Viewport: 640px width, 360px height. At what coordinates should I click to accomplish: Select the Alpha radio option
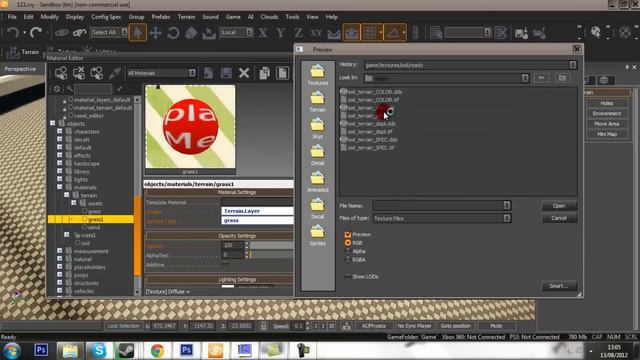[348, 251]
